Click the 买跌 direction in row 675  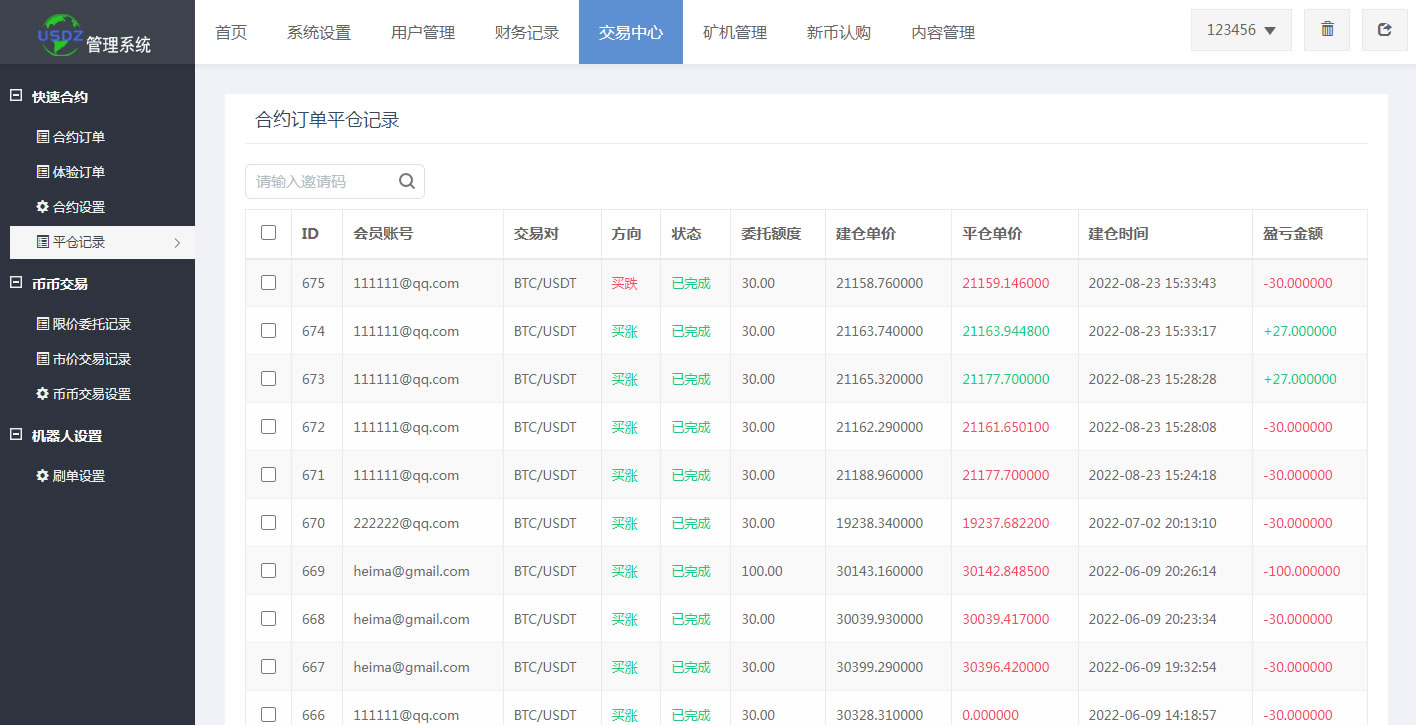[624, 283]
